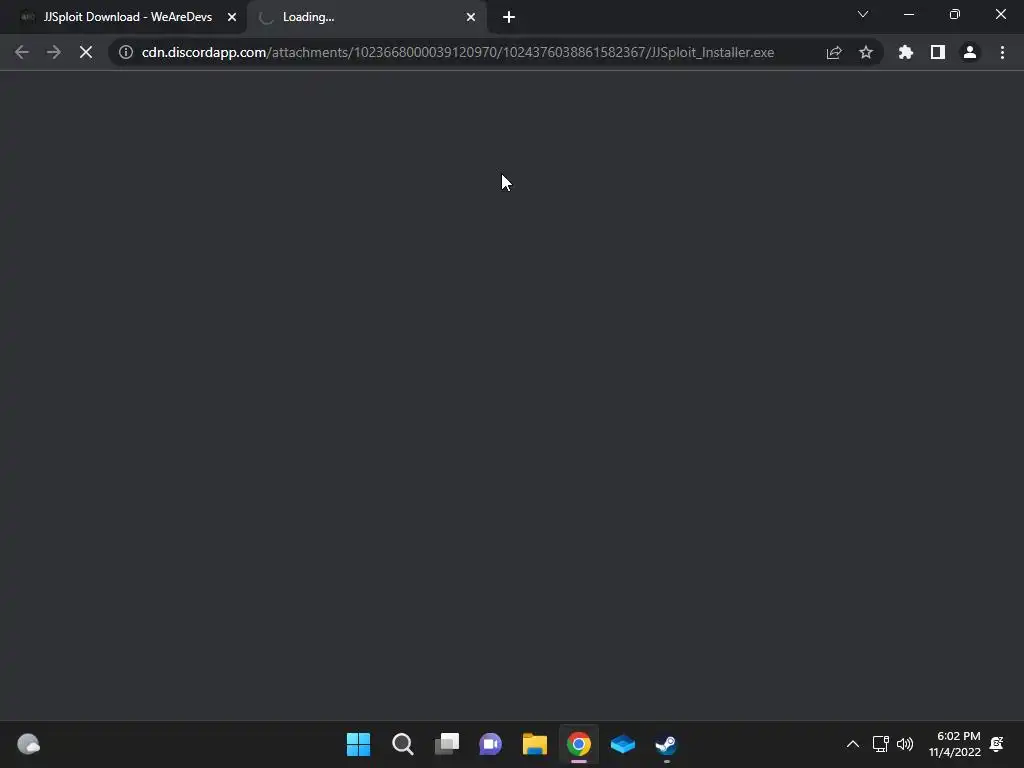Open clock showing 6:02 PM
This screenshot has width=1024, height=768.
955,744
